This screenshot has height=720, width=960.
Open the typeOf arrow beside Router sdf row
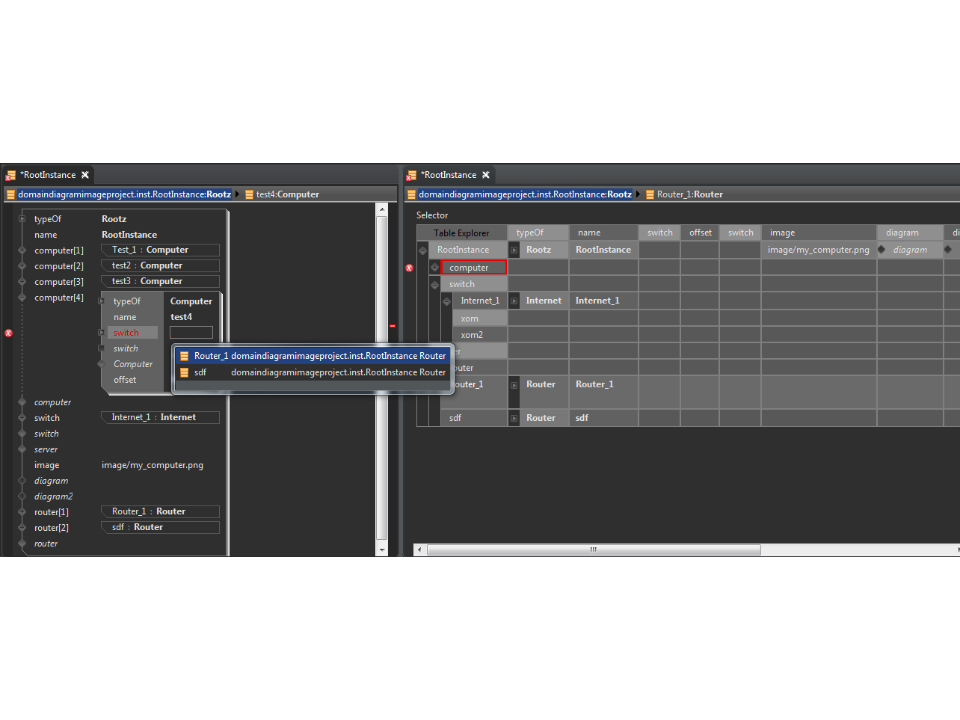coord(514,418)
